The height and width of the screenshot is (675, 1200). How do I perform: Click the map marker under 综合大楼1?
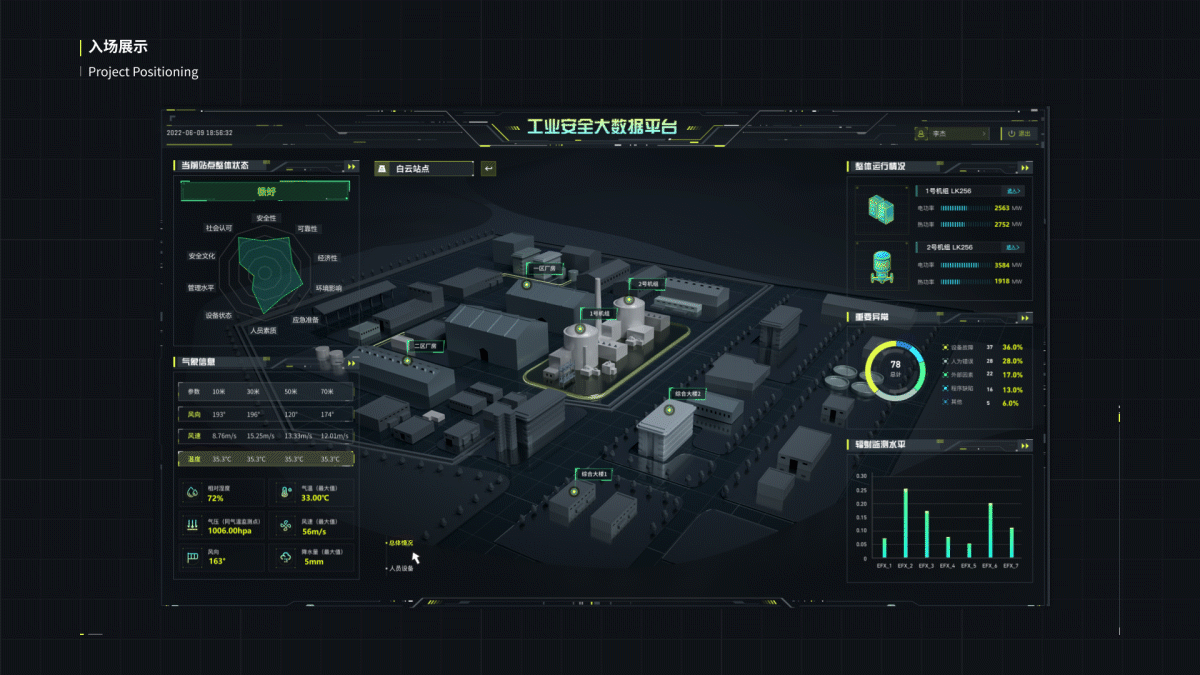click(574, 491)
